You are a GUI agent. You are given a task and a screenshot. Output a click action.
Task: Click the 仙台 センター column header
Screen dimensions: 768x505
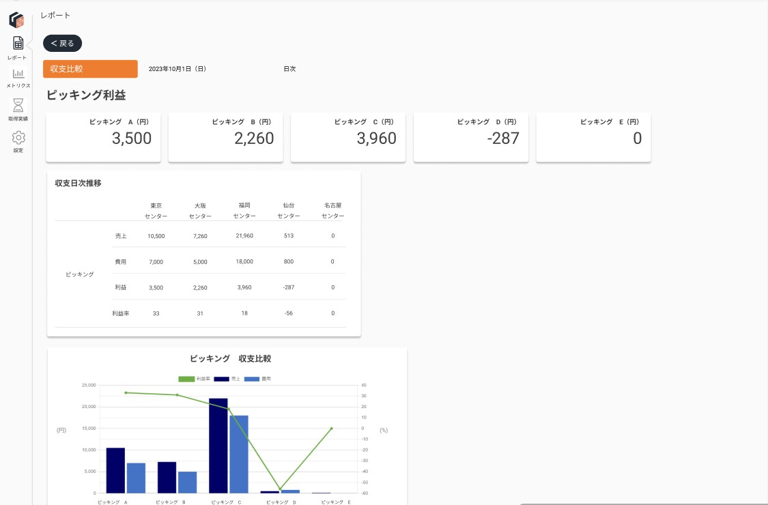pyautogui.click(x=288, y=211)
